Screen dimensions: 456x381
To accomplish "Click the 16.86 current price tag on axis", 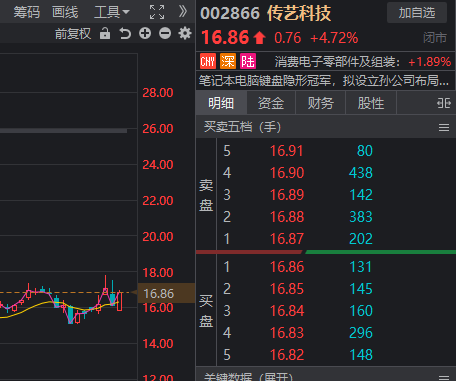I will (x=166, y=293).
